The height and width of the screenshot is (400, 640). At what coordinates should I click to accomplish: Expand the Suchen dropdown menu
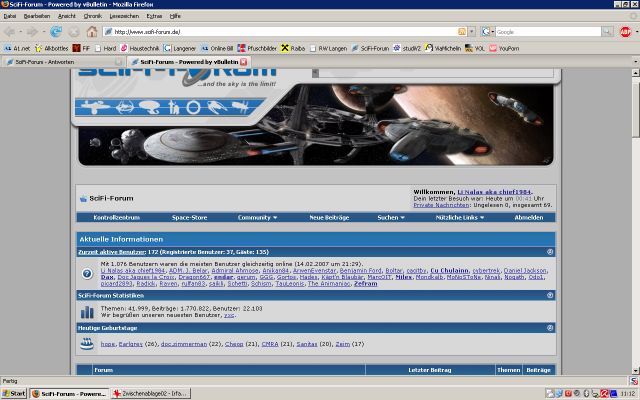[390, 217]
